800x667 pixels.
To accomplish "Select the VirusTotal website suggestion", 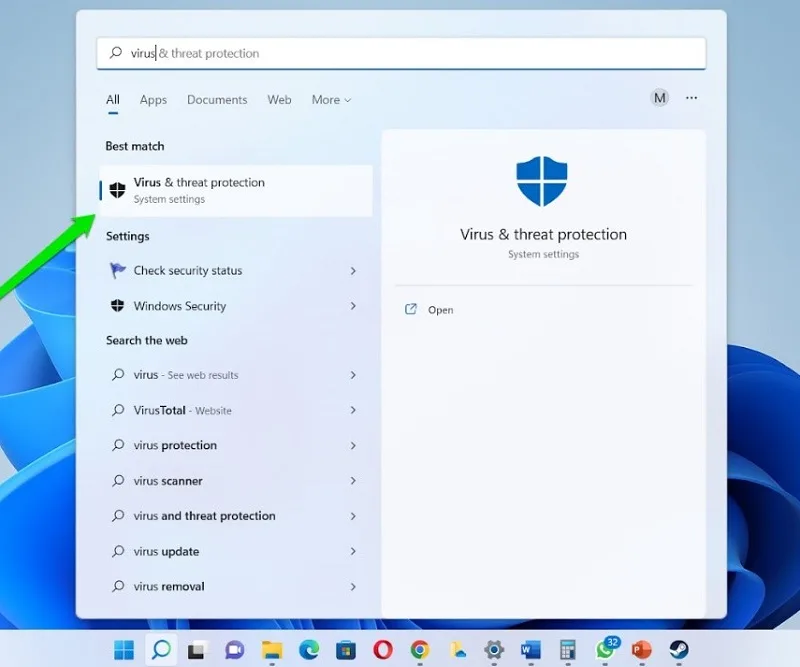I will tap(236, 410).
